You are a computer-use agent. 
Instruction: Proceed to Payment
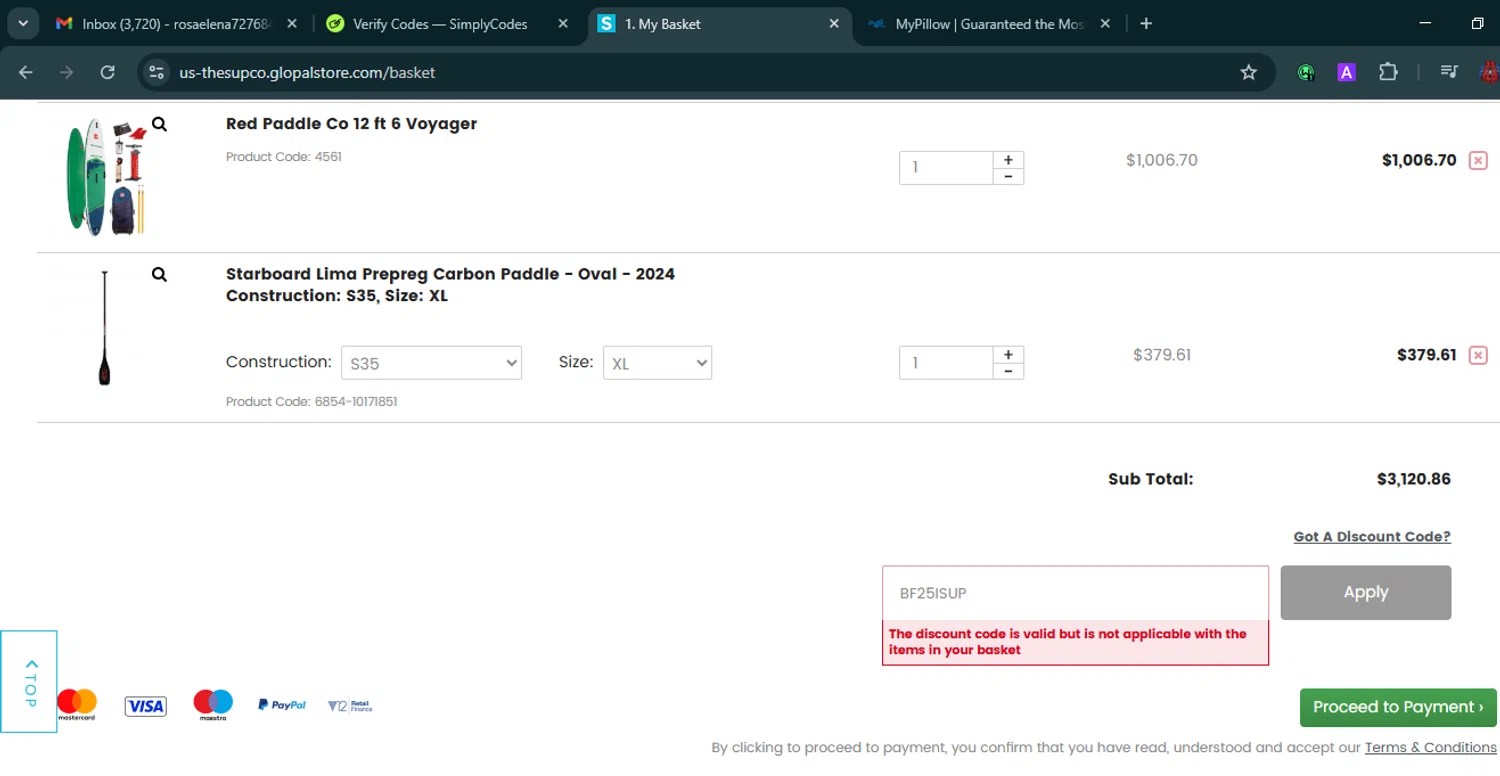(x=1398, y=707)
